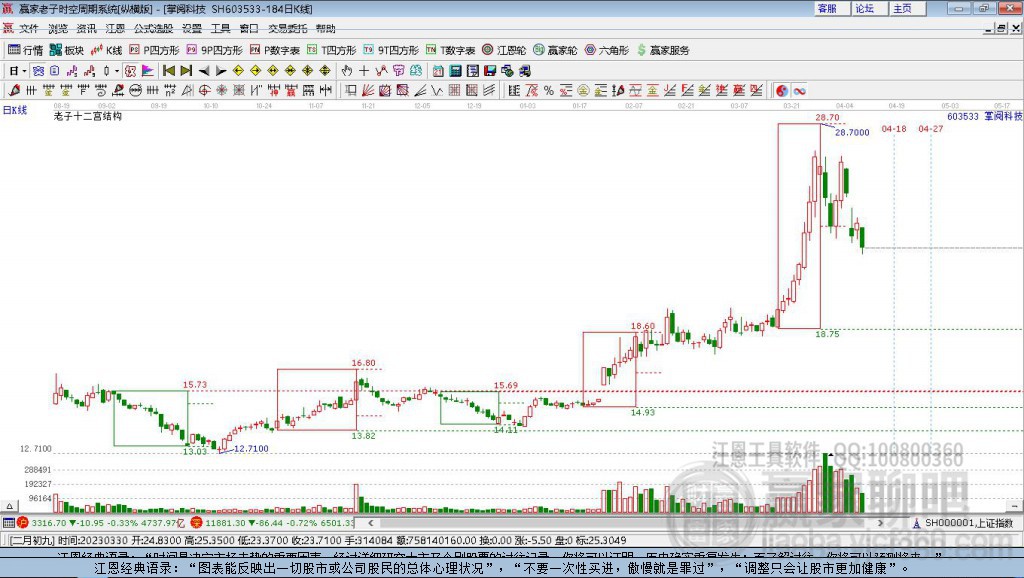Open the 浏览 menu
The height and width of the screenshot is (578, 1024).
[x=57, y=29]
